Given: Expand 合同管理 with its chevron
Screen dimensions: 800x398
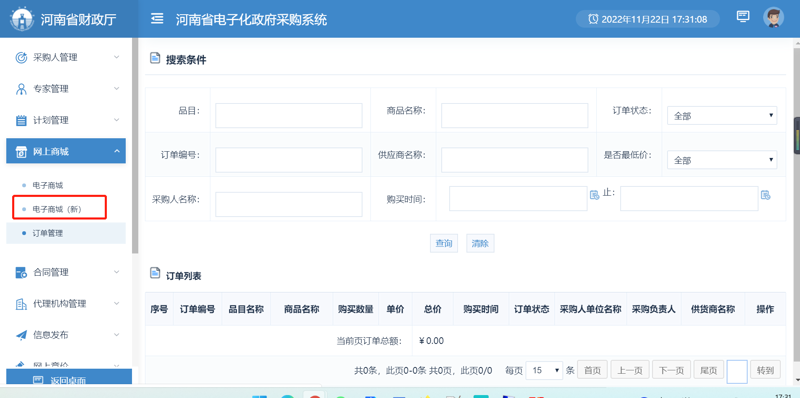Looking at the screenshot, I should 116,272.
